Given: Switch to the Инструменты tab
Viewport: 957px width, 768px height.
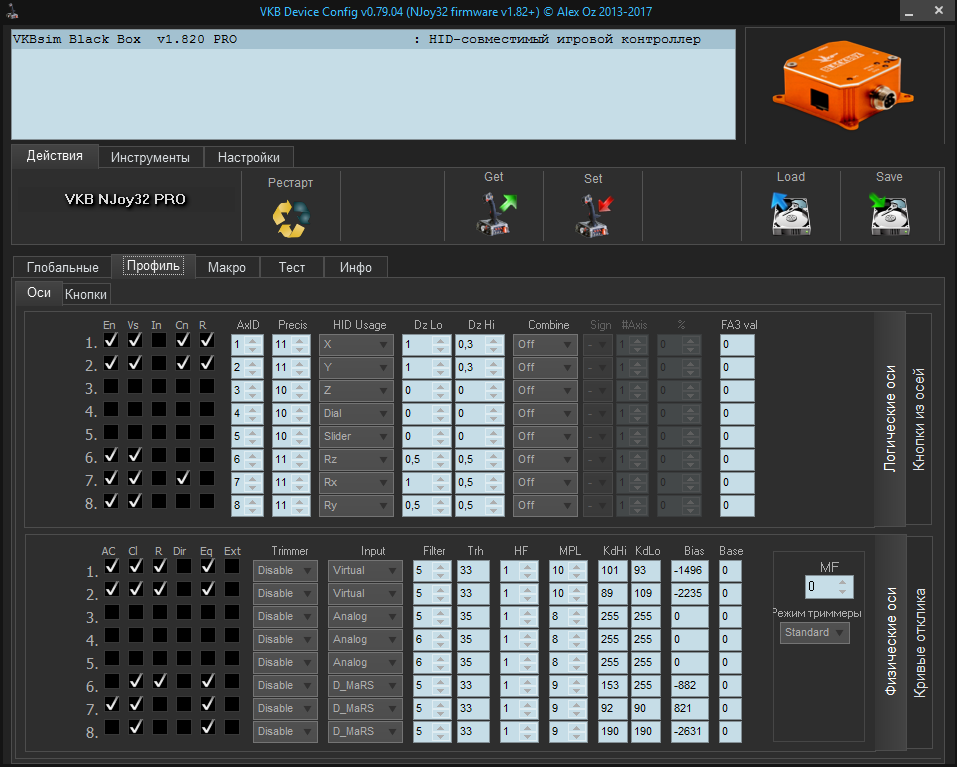Looking at the screenshot, I should (150, 158).
